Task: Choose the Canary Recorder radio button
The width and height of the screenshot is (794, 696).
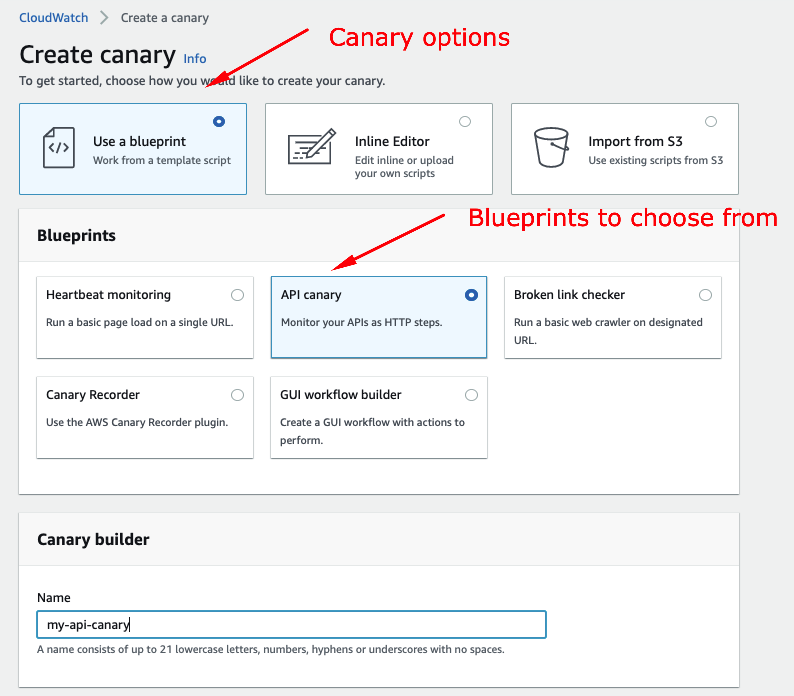Action: click(x=237, y=395)
